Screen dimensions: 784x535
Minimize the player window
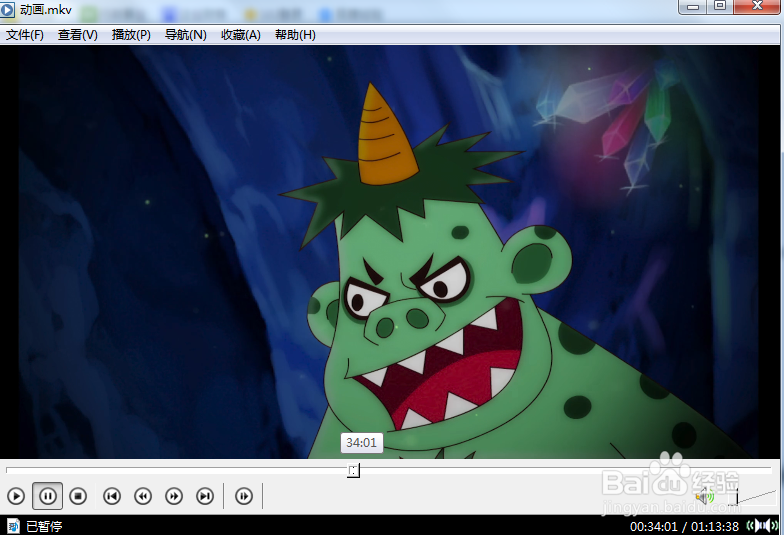693,6
